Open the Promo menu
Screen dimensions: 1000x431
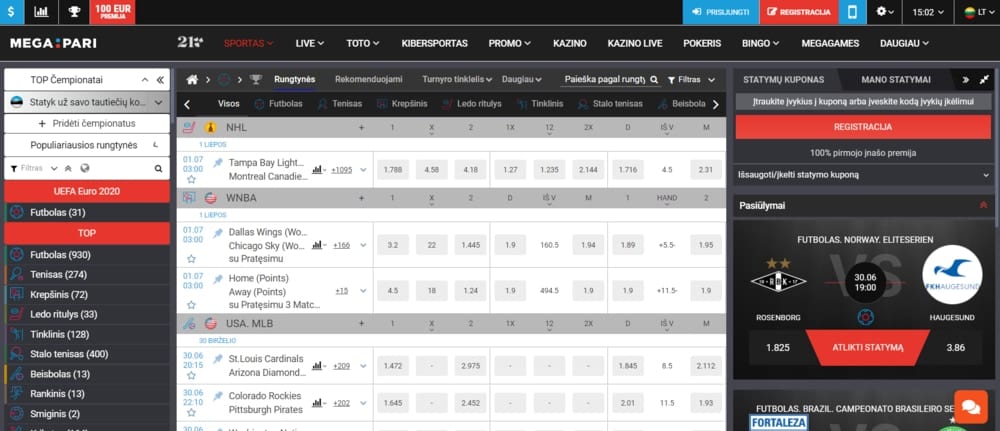pyautogui.click(x=510, y=43)
